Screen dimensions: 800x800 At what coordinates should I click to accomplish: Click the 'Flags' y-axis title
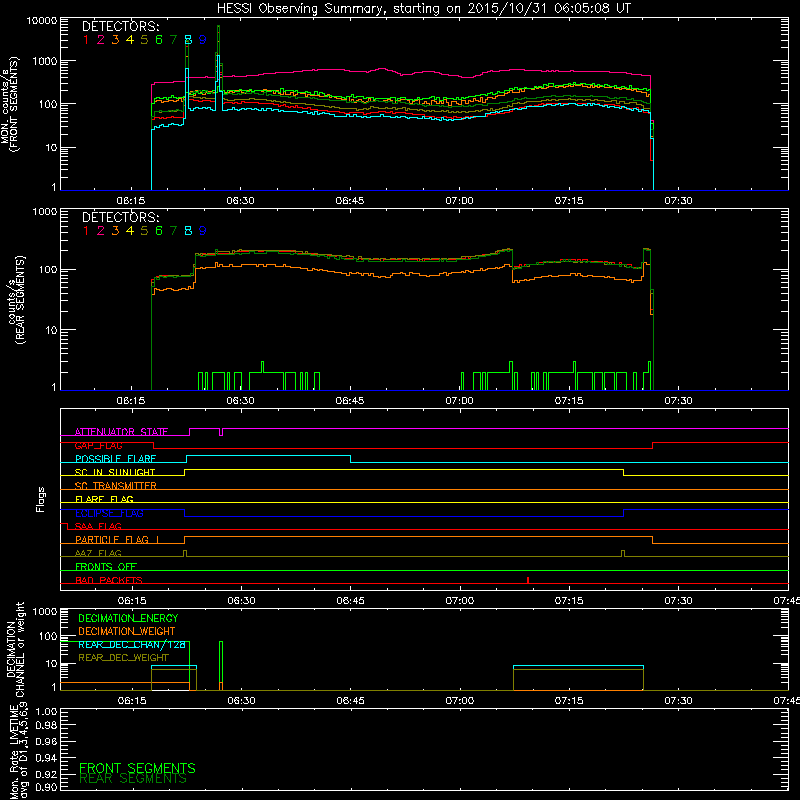[41, 499]
